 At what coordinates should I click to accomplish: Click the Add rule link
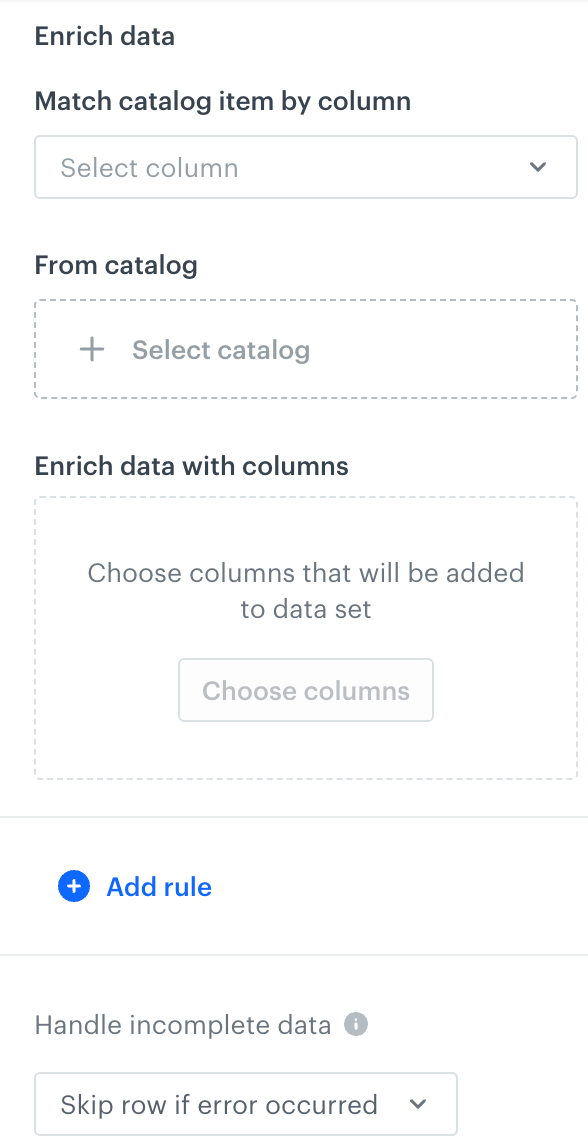158,886
